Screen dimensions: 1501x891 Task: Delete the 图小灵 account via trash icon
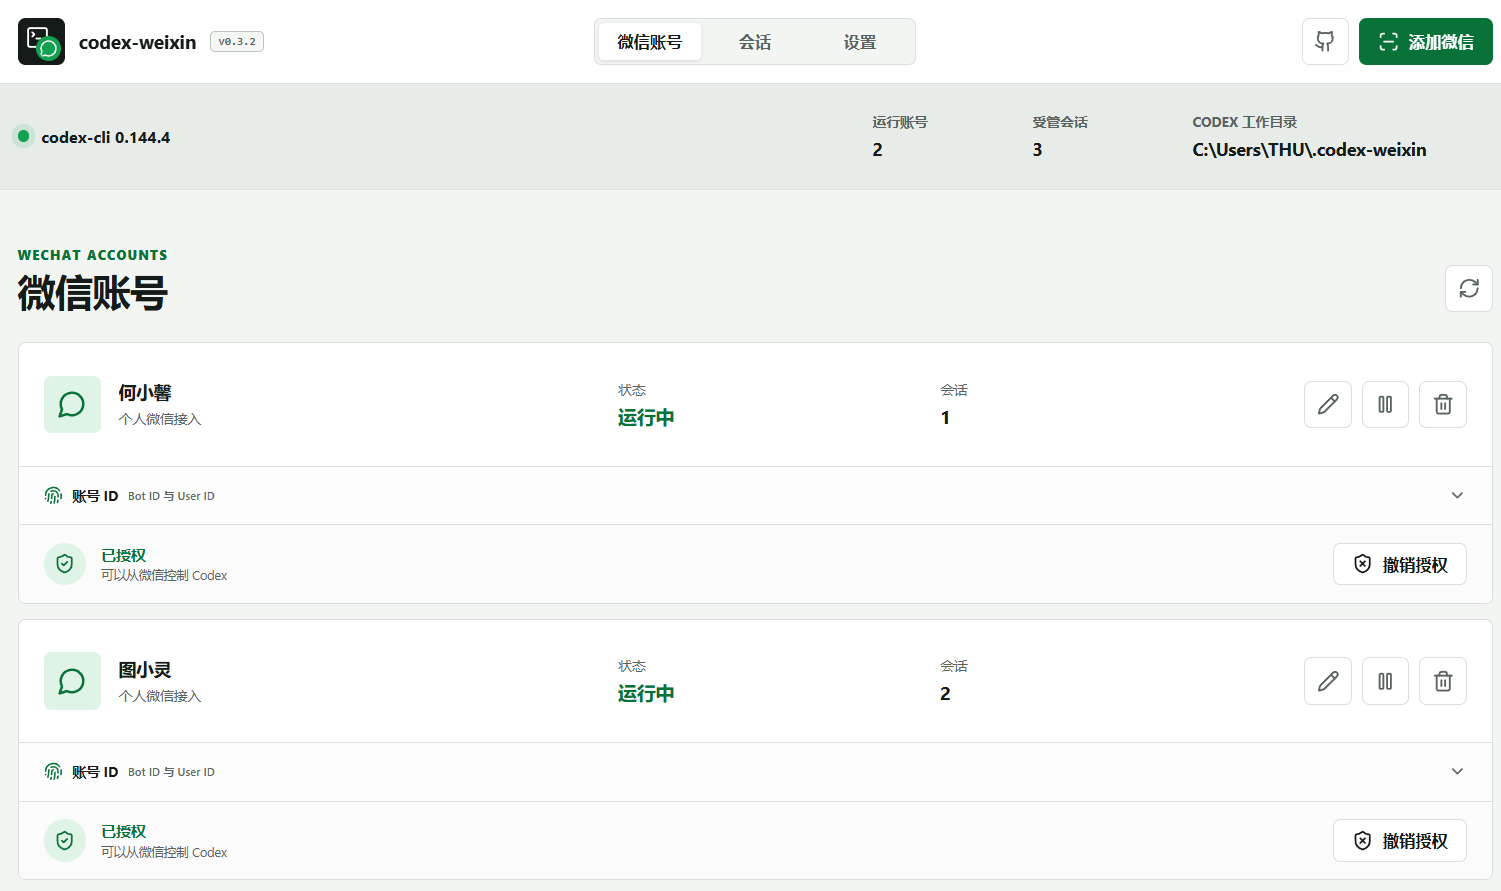(1443, 681)
